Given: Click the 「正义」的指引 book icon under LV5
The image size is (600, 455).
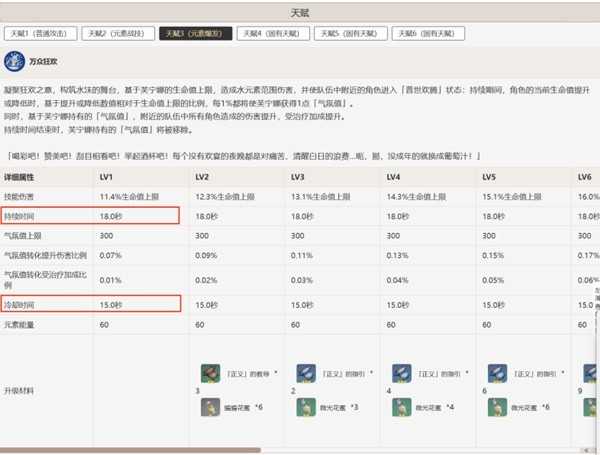Looking at the screenshot, I should click(493, 372).
